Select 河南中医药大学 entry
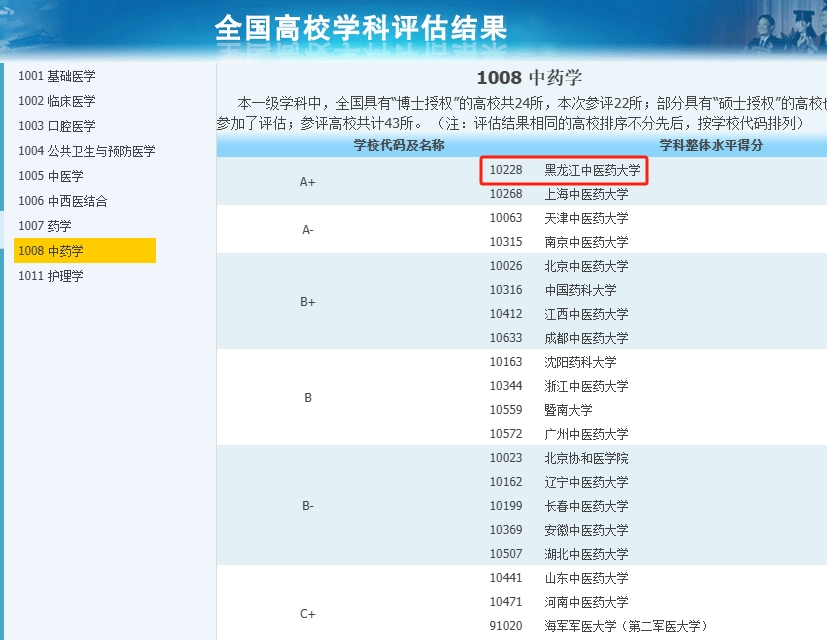 click(586, 602)
